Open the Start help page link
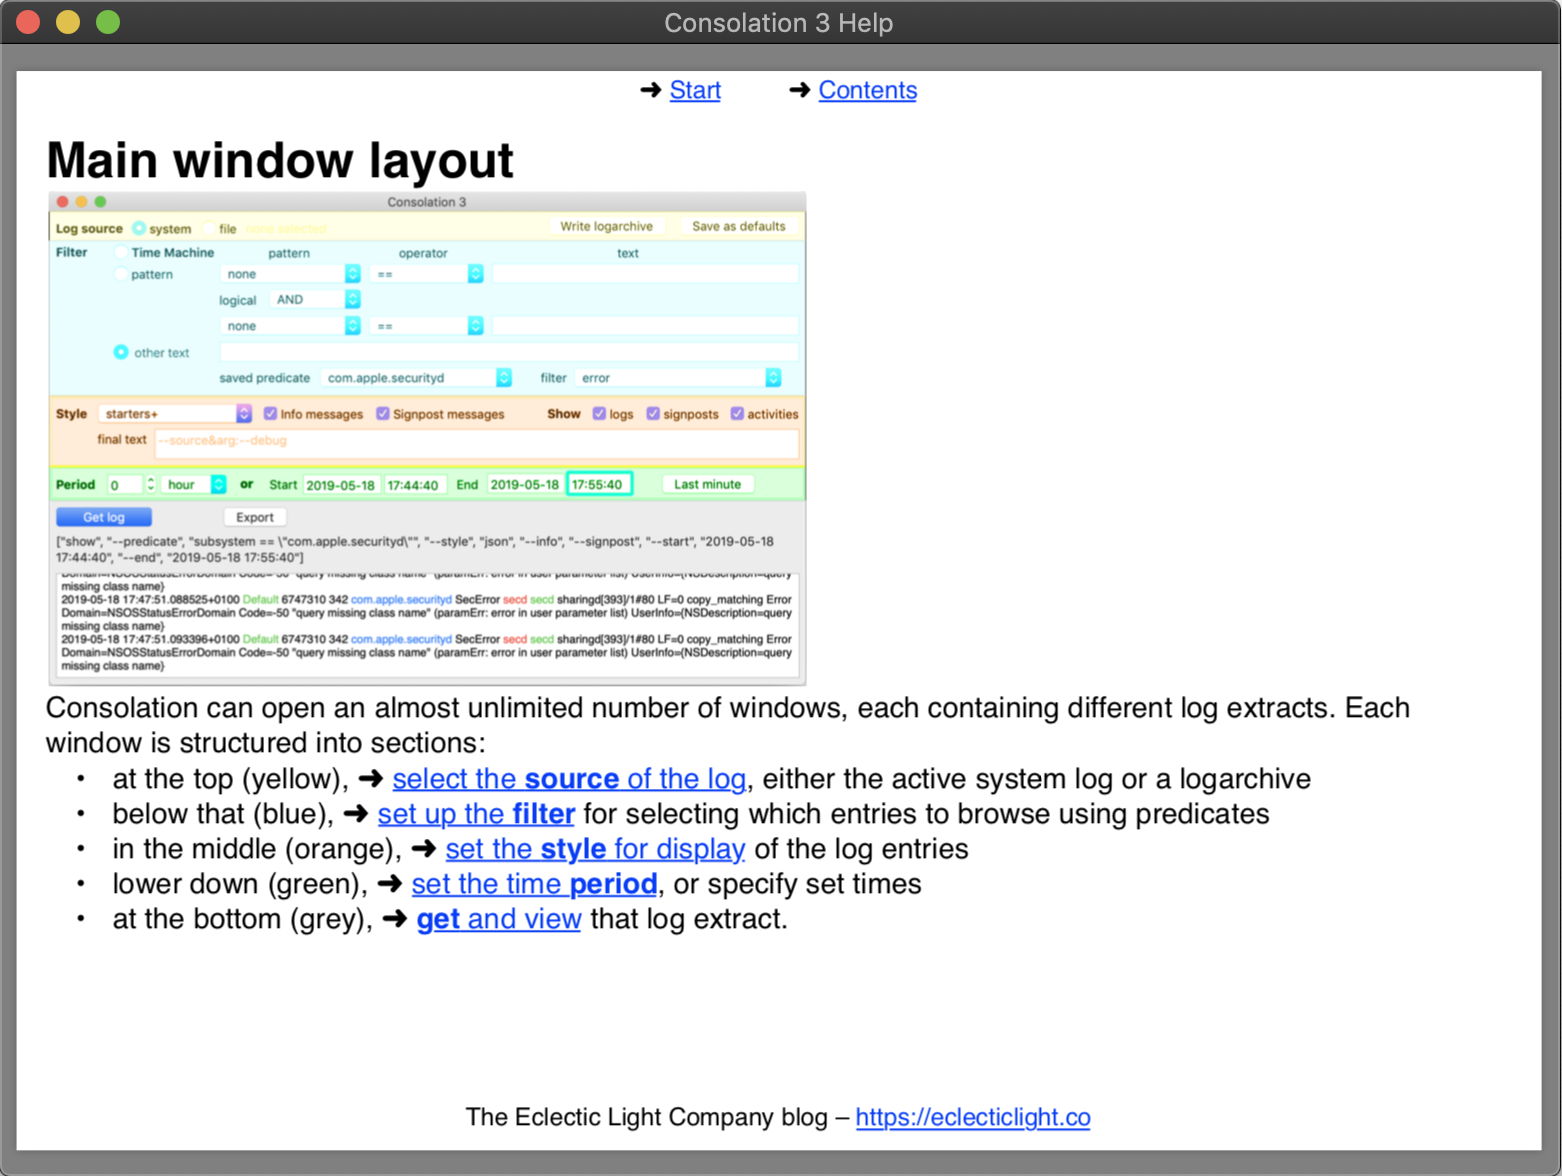Screen dimensions: 1562x1176 [x=694, y=90]
